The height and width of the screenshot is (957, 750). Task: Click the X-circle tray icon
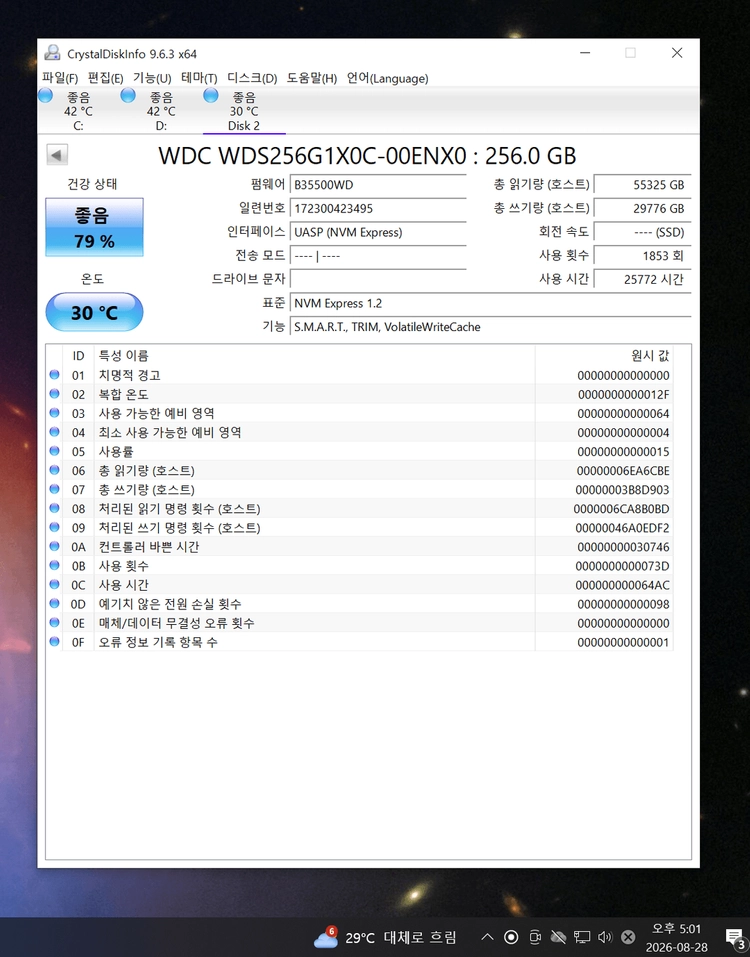click(x=628, y=937)
